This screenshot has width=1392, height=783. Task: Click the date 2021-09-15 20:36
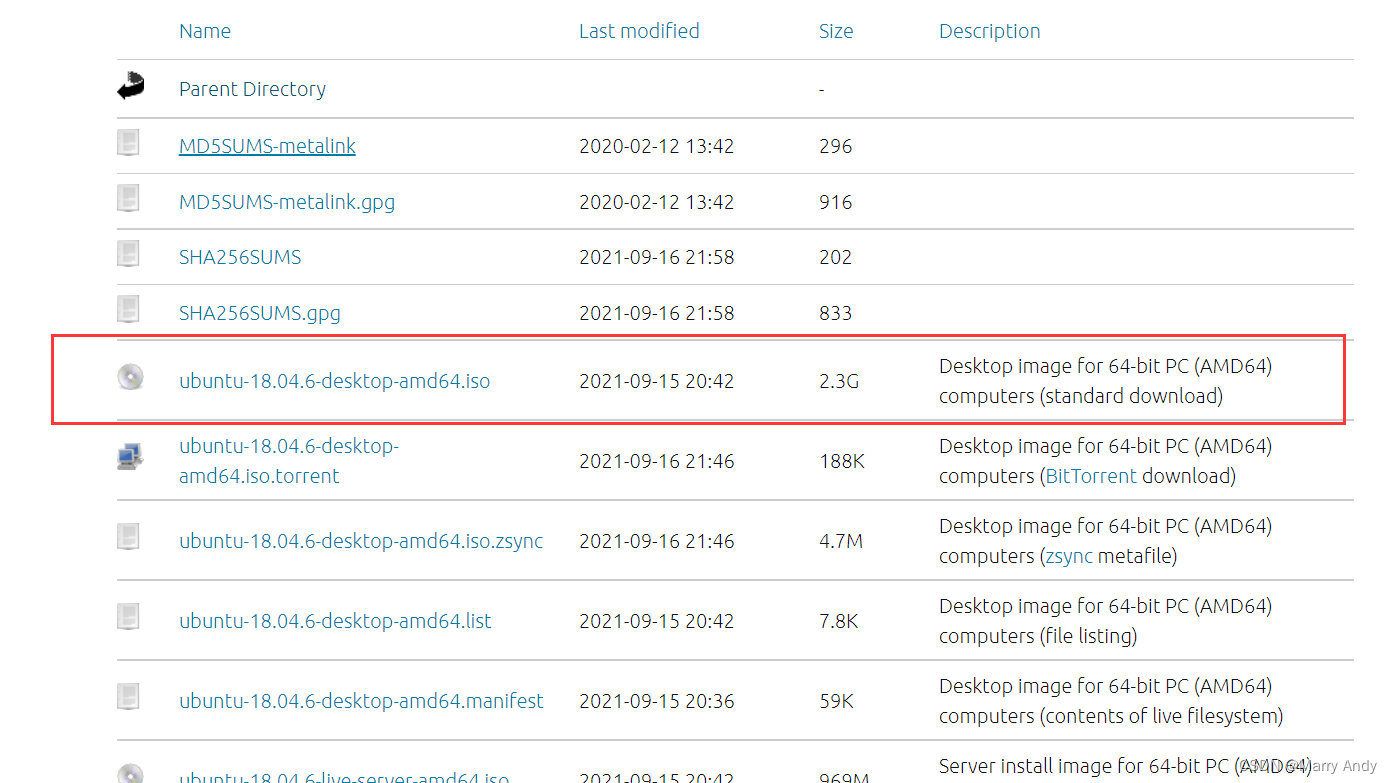656,701
